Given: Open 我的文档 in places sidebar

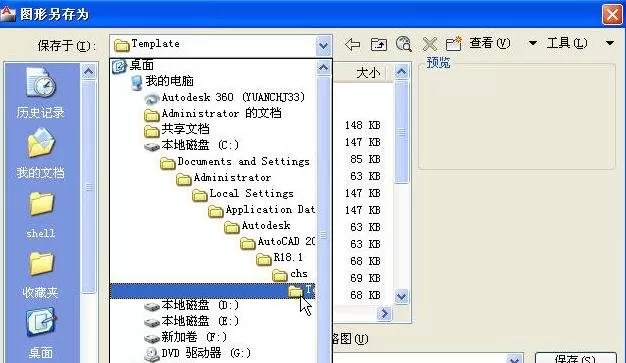Looking at the screenshot, I should [41, 153].
